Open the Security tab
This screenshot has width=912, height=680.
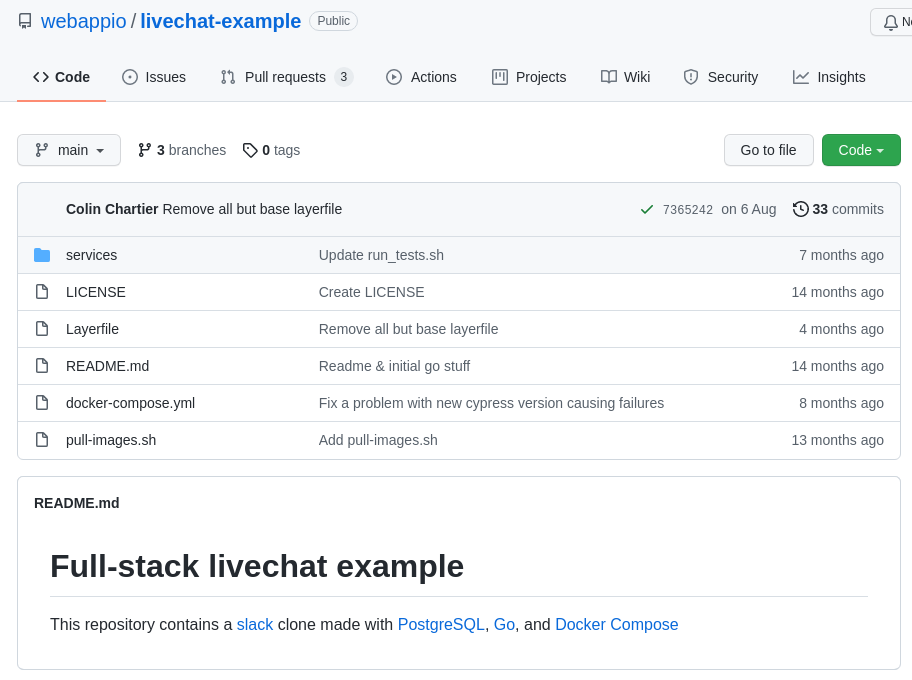pyautogui.click(x=721, y=77)
